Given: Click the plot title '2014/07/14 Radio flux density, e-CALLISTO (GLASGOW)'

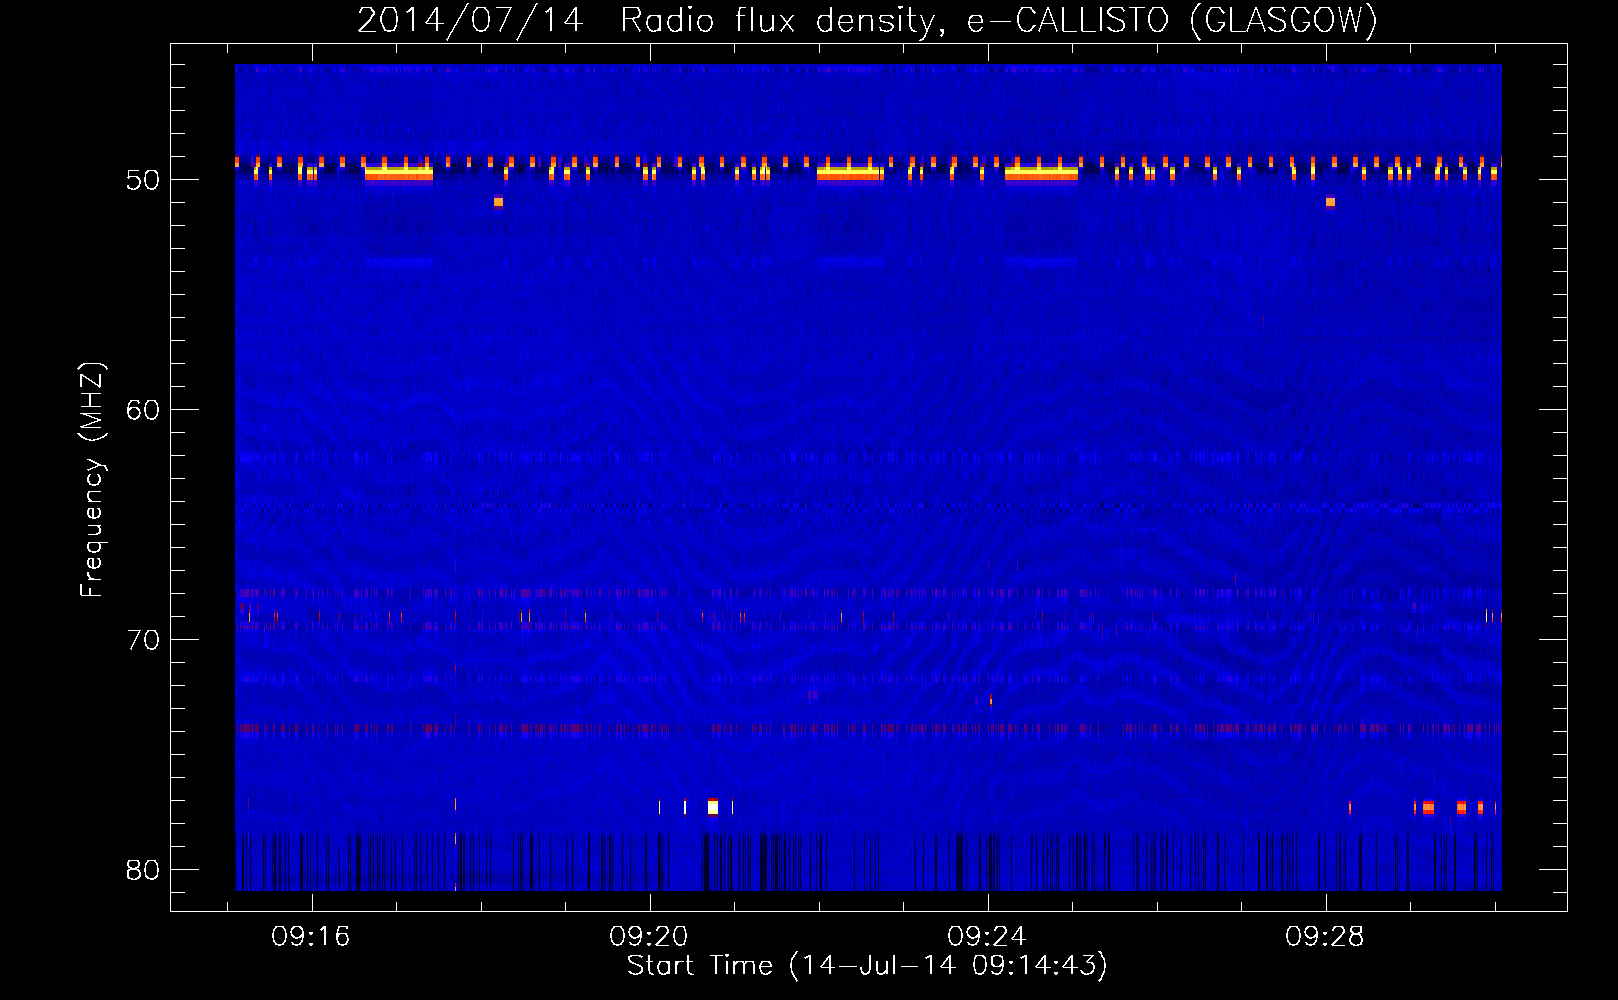Looking at the screenshot, I should pos(867,20).
